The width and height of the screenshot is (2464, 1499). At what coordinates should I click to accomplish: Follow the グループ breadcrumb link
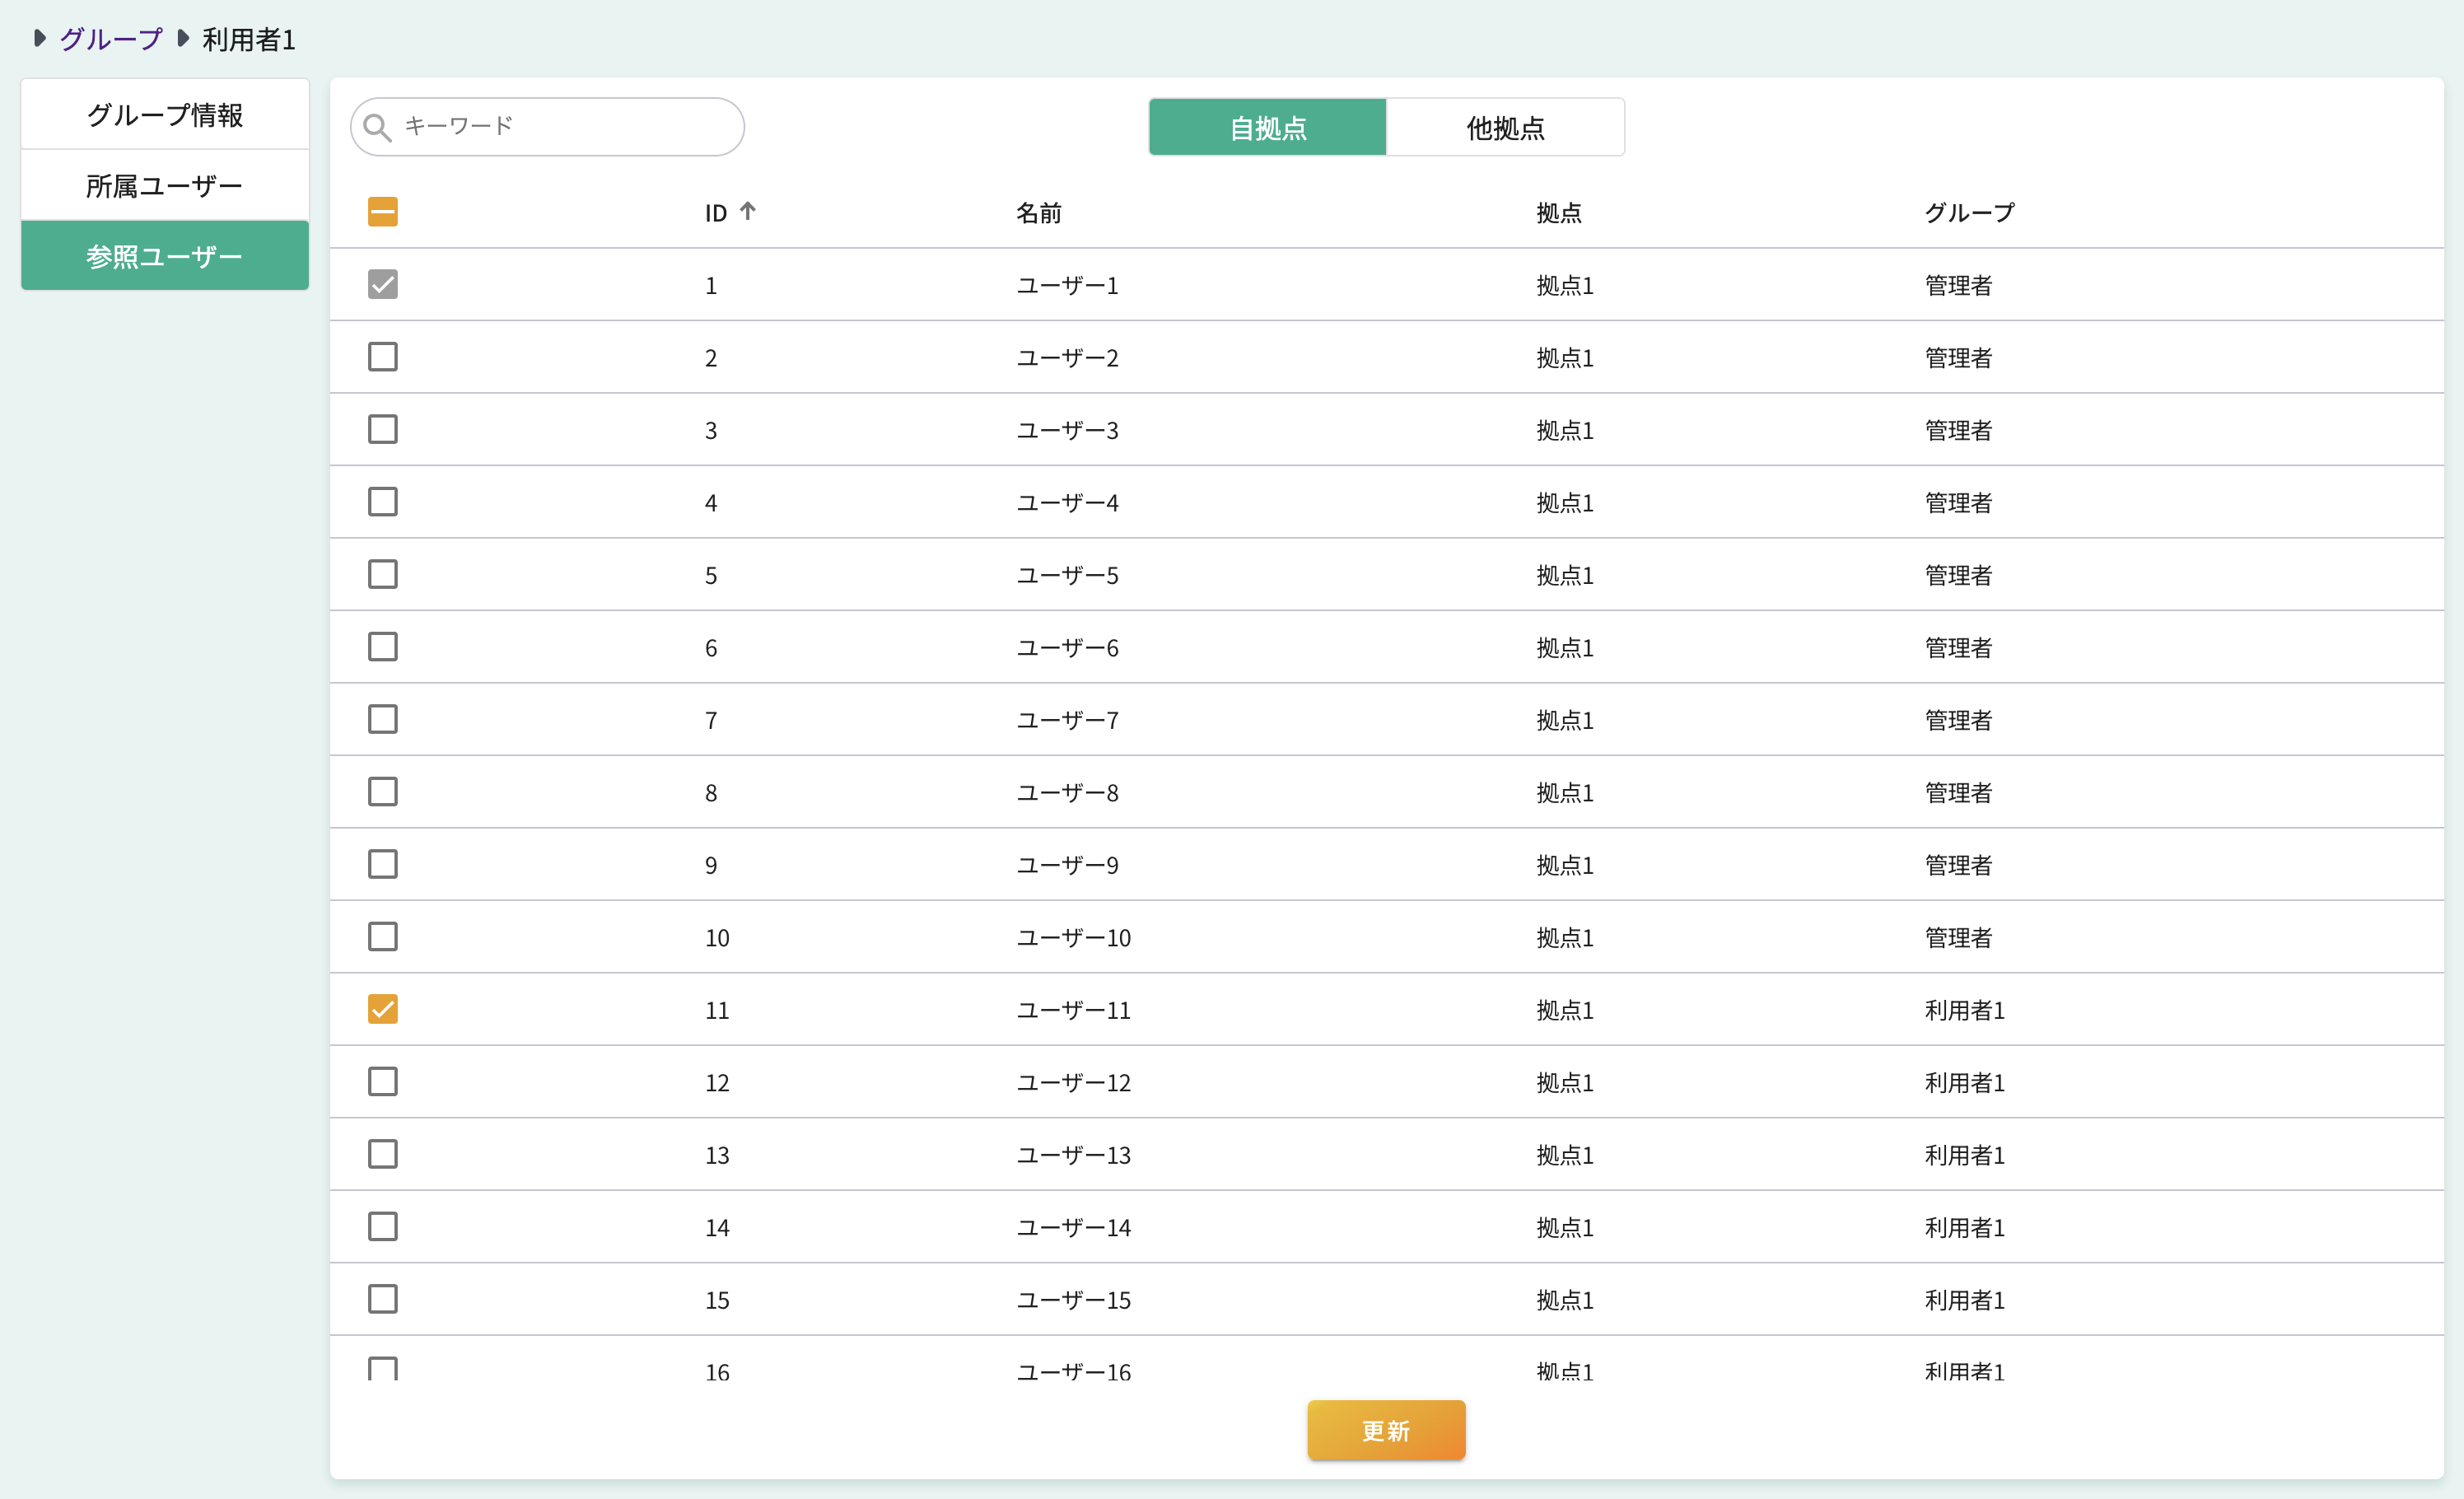point(110,39)
